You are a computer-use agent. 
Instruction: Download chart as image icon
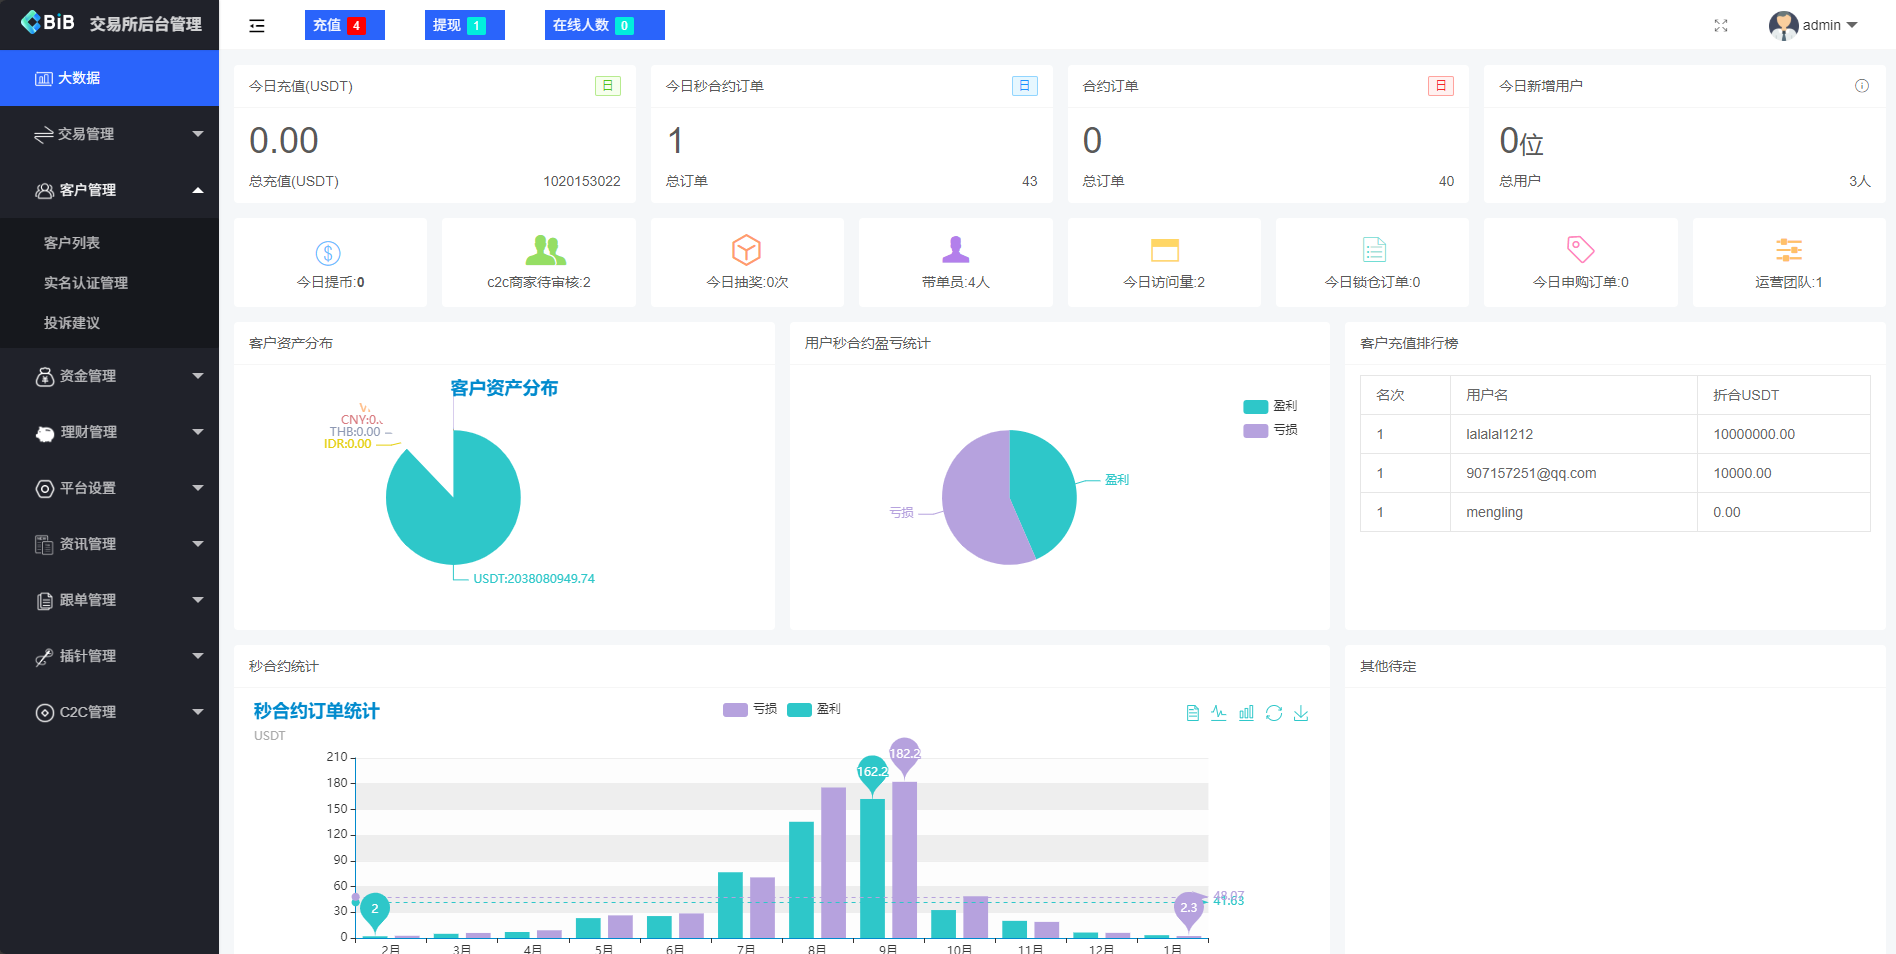[1301, 713]
